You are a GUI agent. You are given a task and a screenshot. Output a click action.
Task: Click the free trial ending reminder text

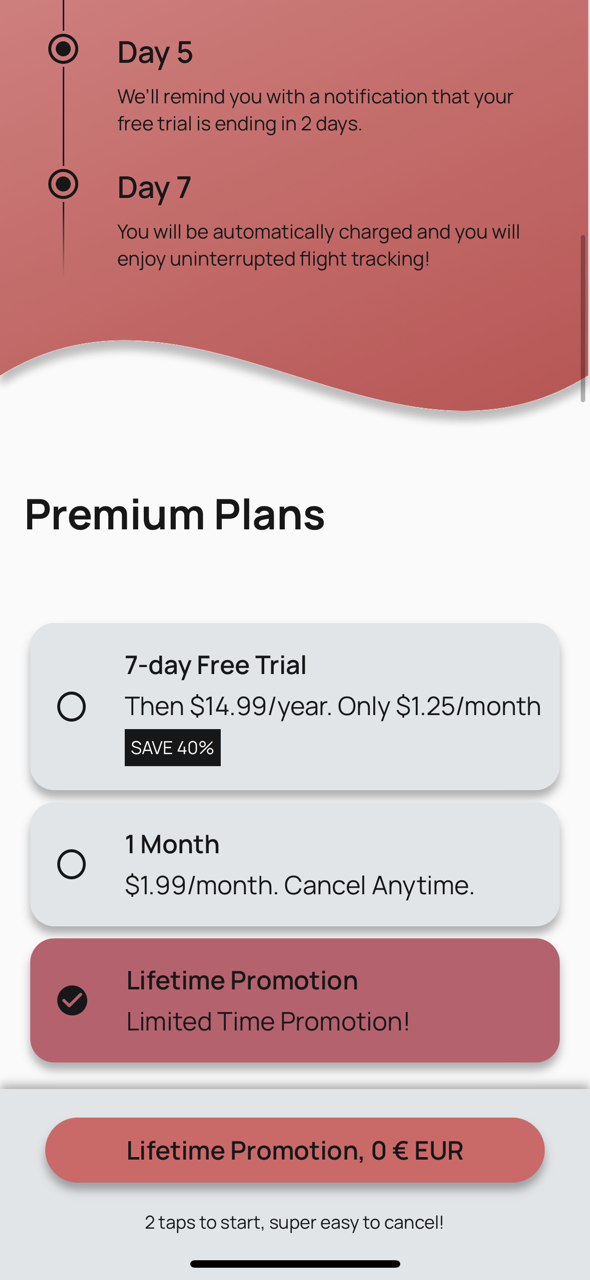[x=315, y=110]
